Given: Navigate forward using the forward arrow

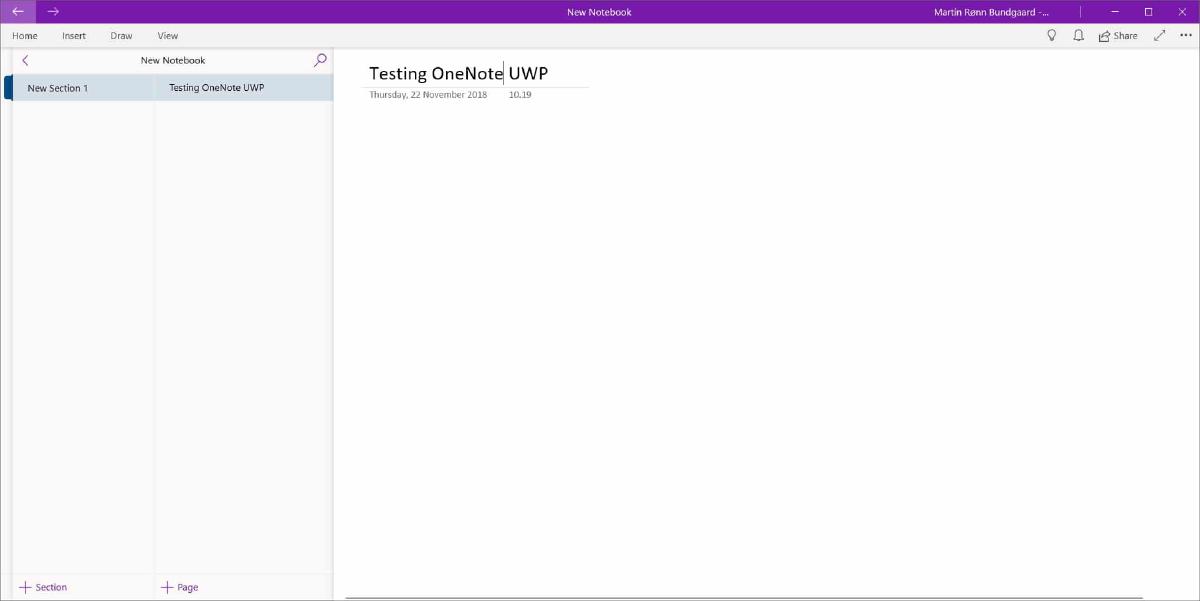Looking at the screenshot, I should [52, 11].
